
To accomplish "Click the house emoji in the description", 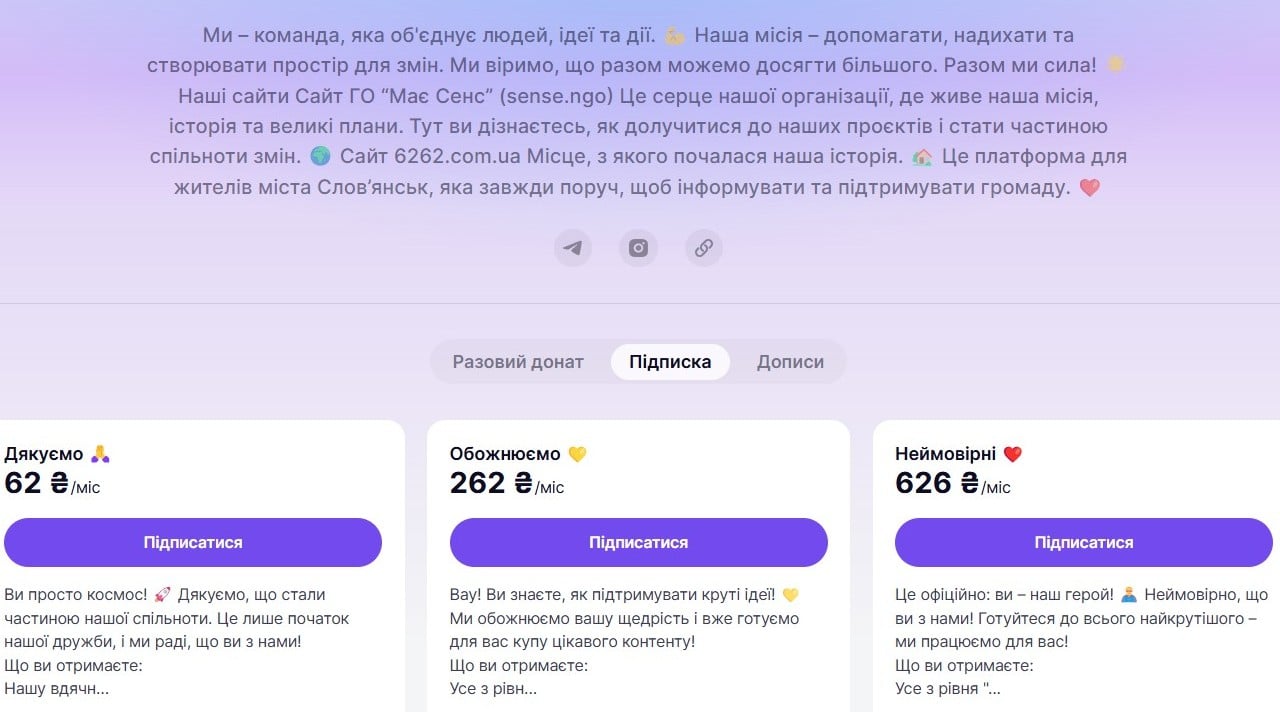I will coord(922,157).
